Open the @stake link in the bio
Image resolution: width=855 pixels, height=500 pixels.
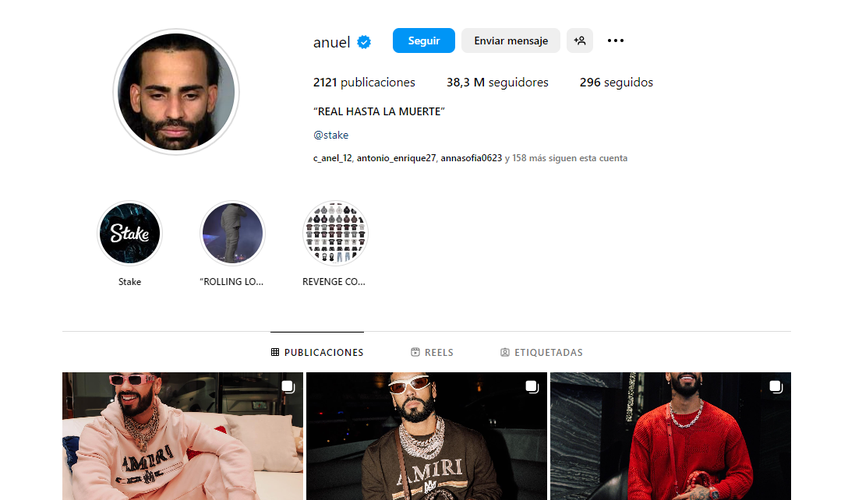330,135
